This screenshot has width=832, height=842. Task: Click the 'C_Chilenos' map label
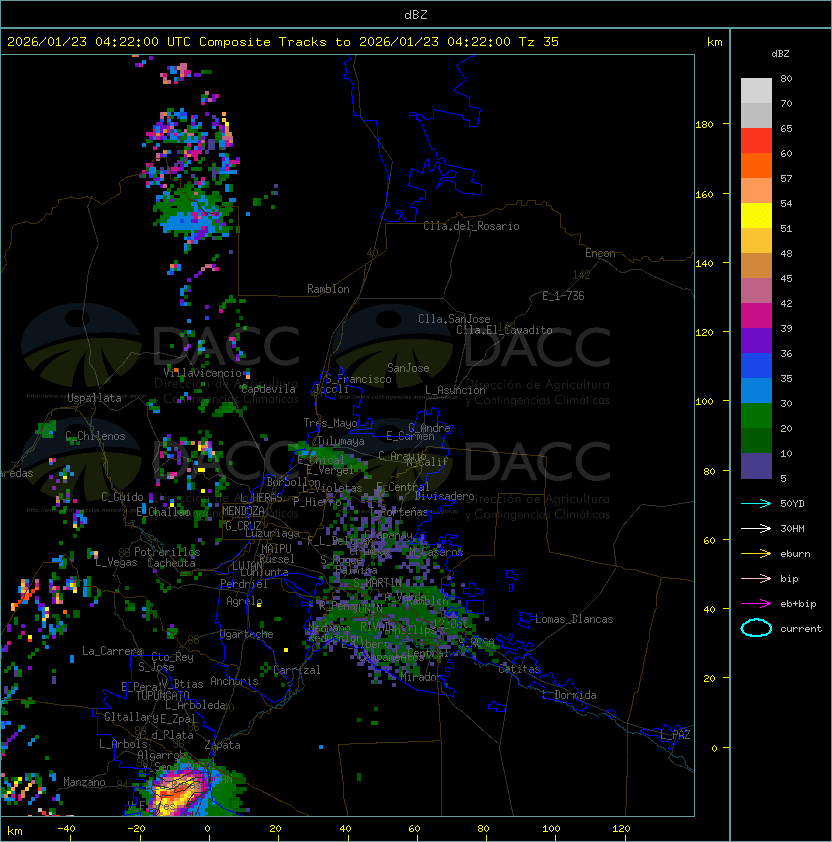[95, 436]
